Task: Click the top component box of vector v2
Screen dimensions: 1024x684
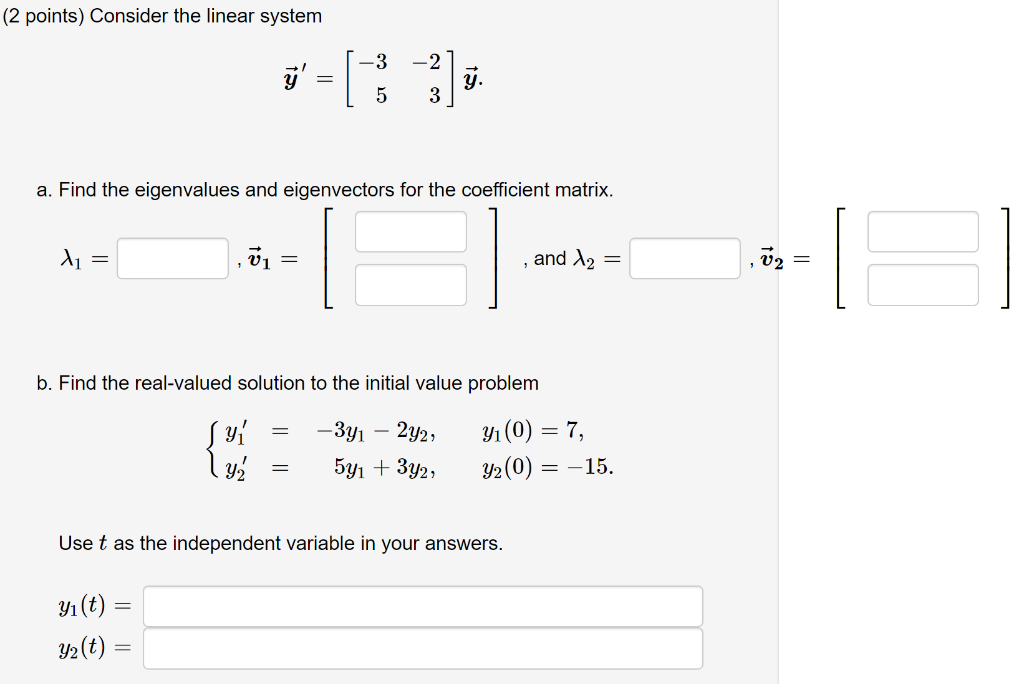Action: (923, 231)
